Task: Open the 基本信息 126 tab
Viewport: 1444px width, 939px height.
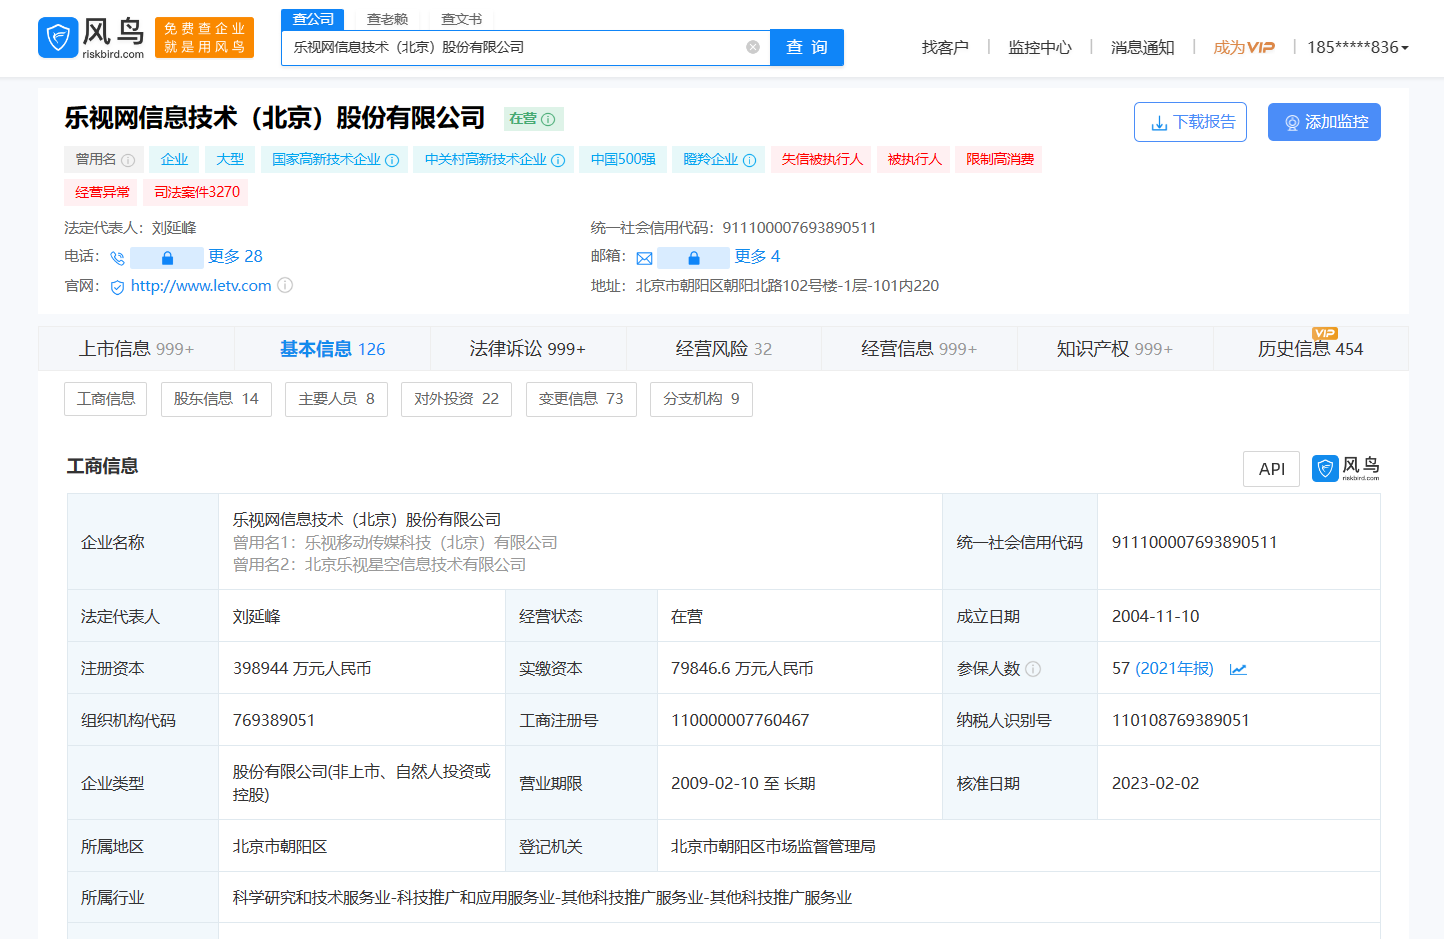Action: pos(332,348)
